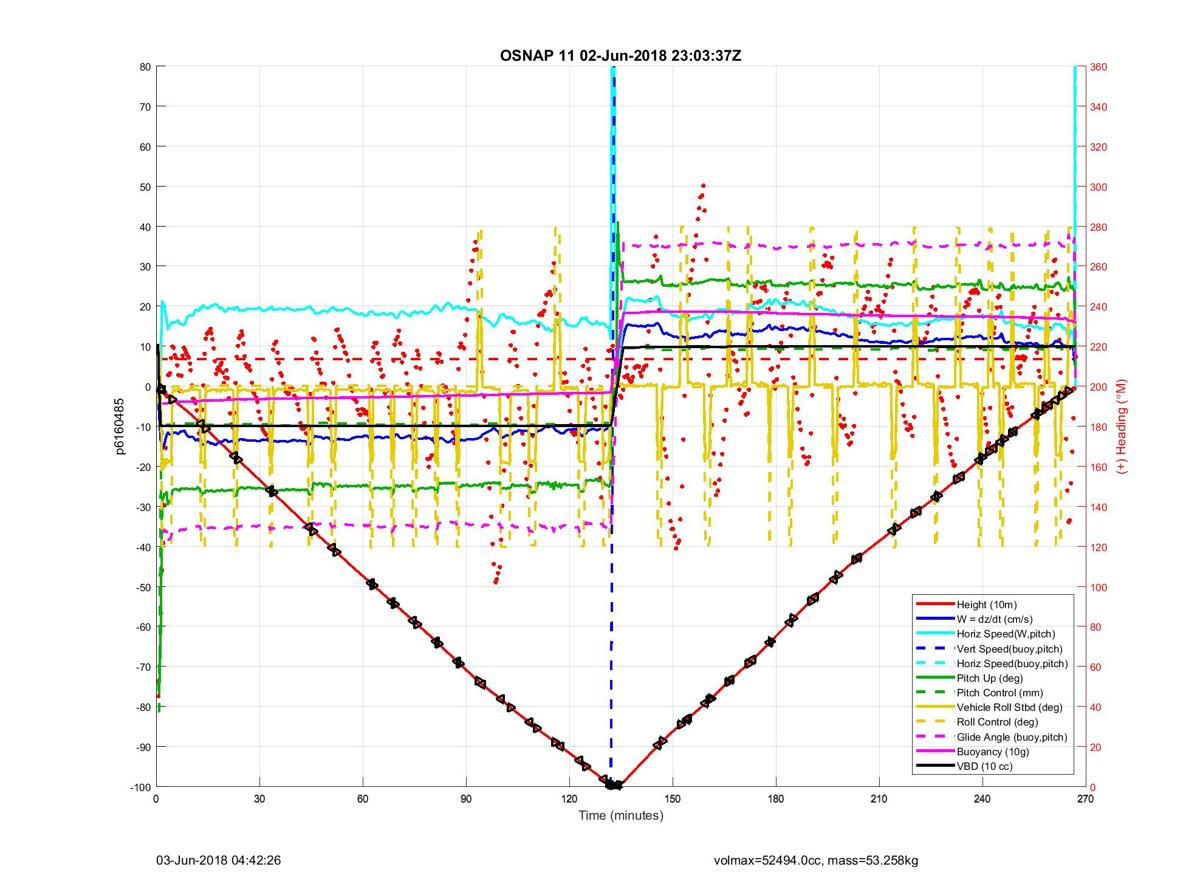
Task: Select legend entry "Pitch Up (deg)"
Action: (x=991, y=678)
